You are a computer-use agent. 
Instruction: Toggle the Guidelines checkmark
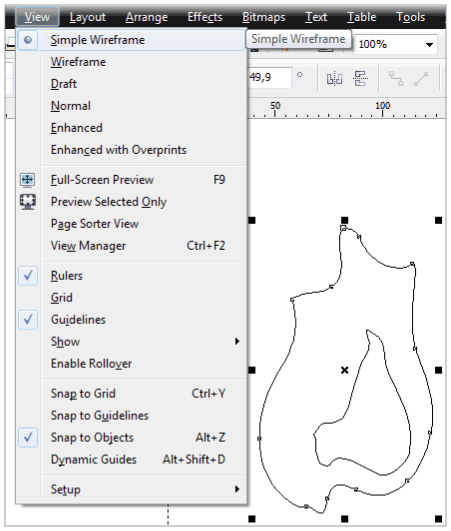tap(28, 320)
